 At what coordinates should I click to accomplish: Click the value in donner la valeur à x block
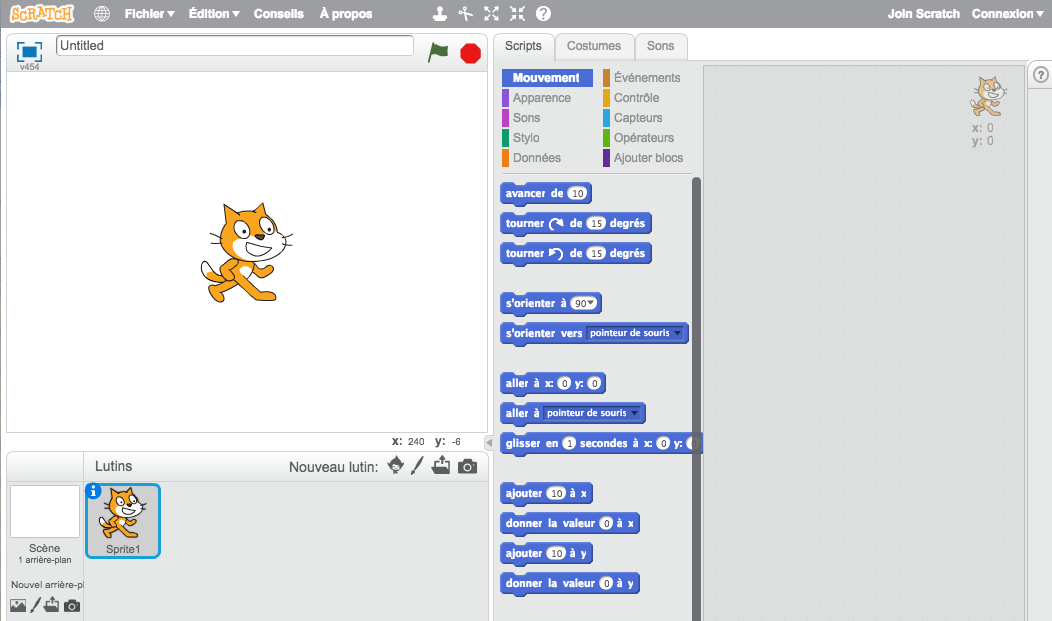[x=607, y=523]
